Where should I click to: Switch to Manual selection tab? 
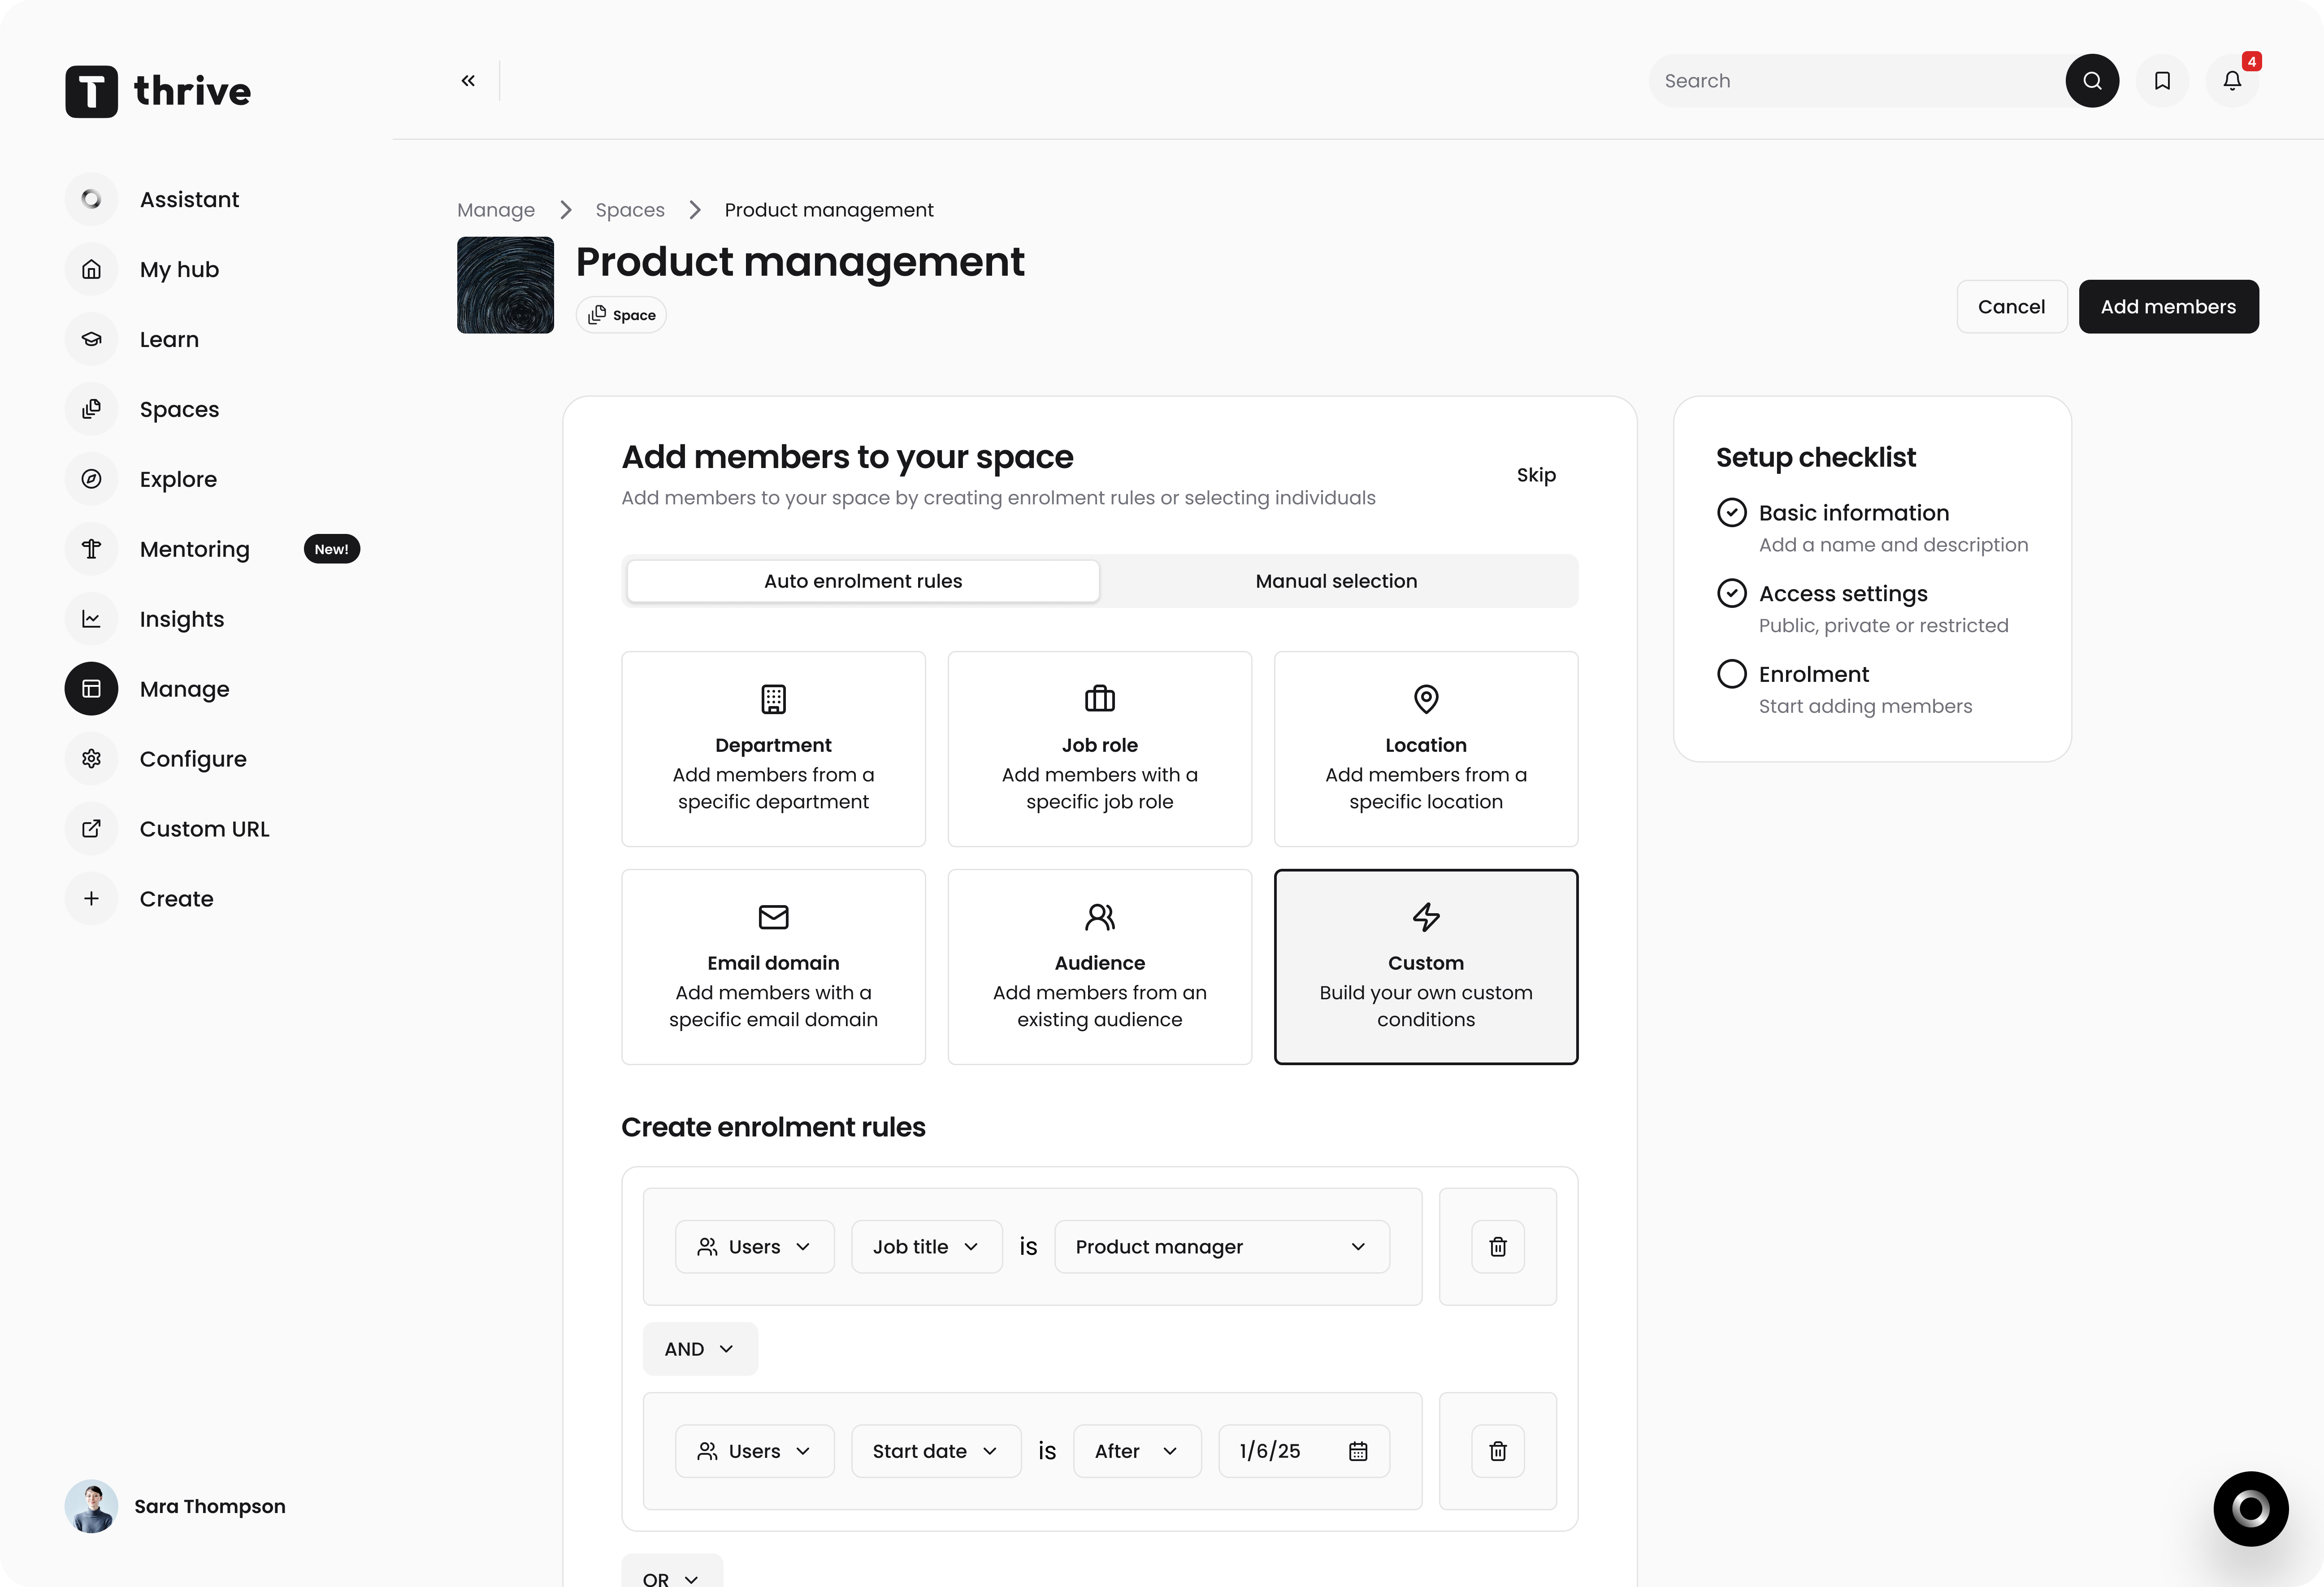click(1335, 581)
